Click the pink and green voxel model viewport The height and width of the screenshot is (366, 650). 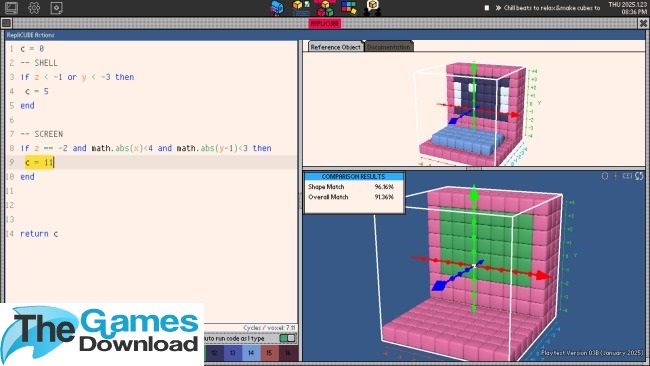474,266
